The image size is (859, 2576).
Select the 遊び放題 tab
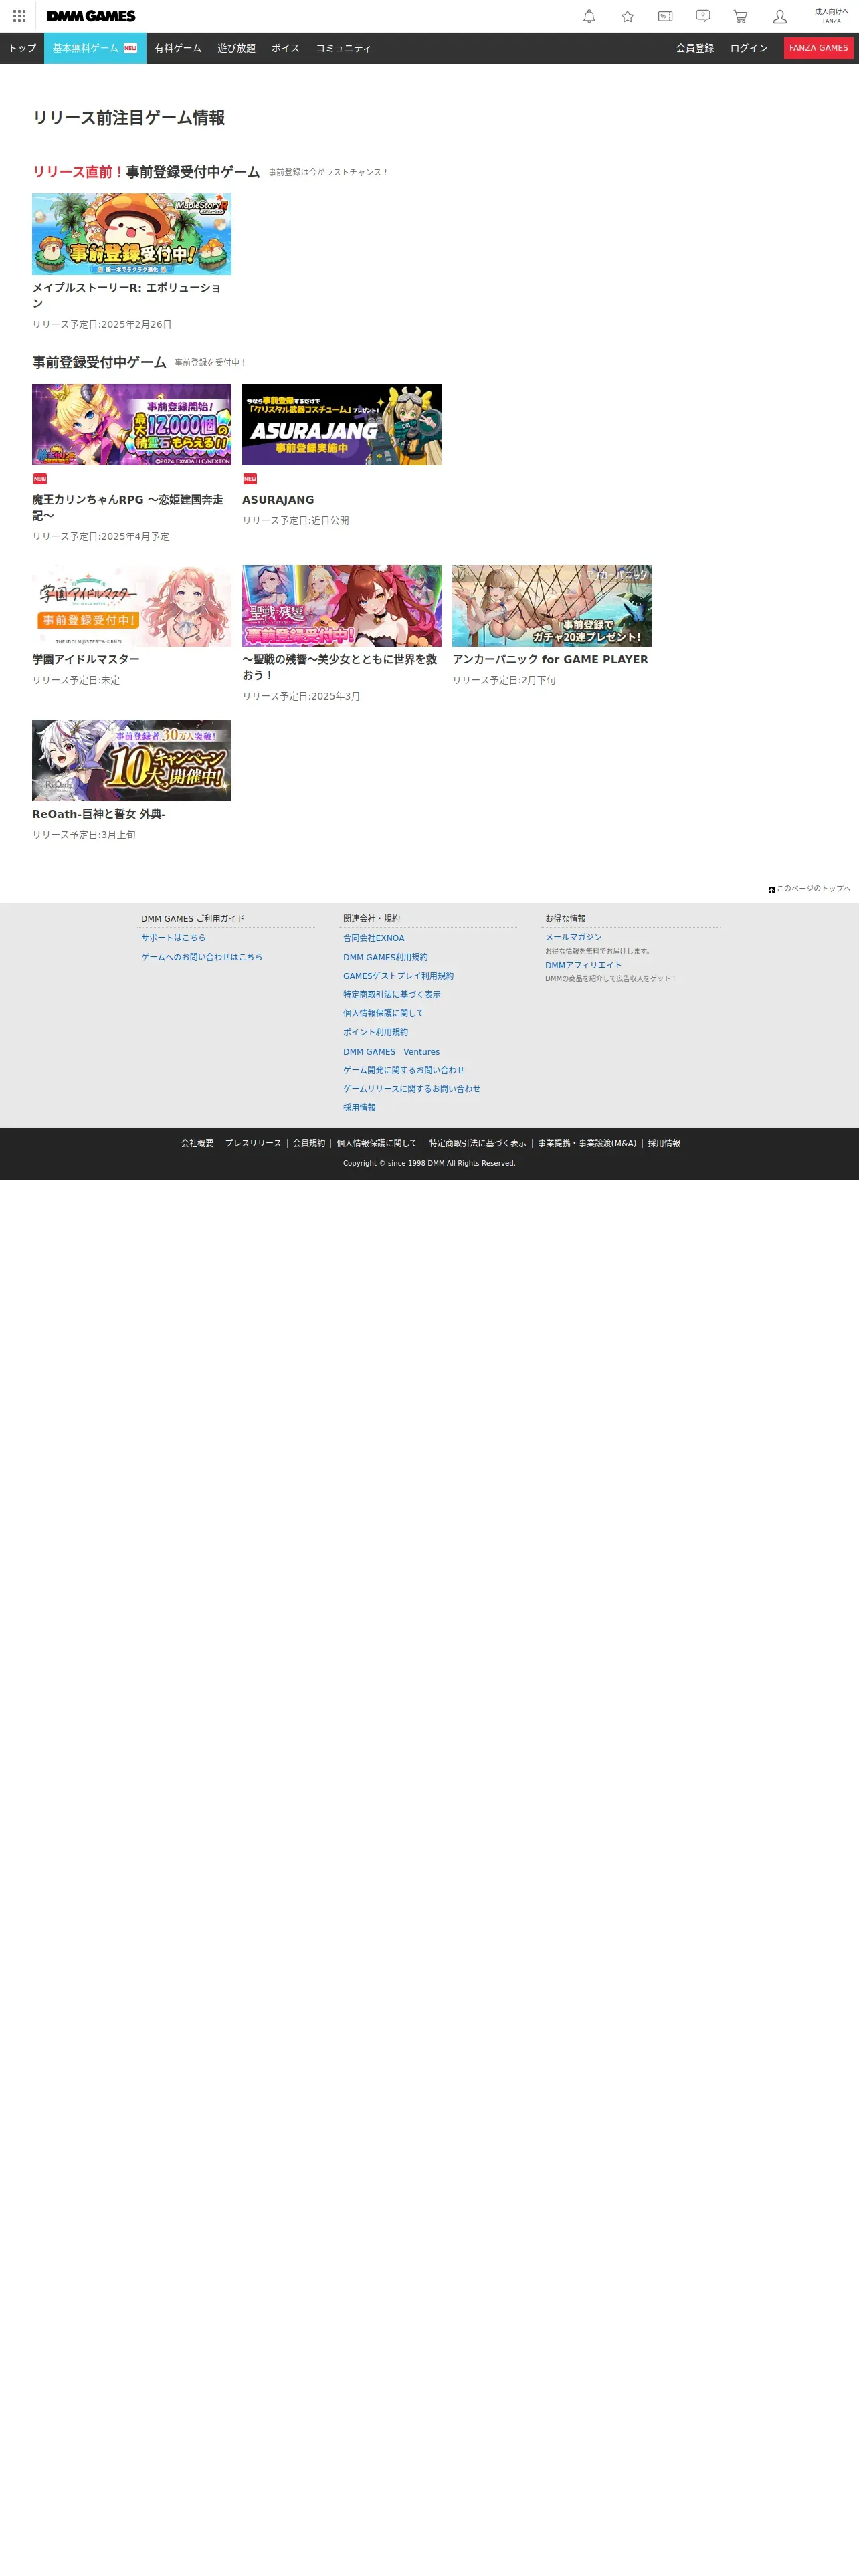[236, 48]
